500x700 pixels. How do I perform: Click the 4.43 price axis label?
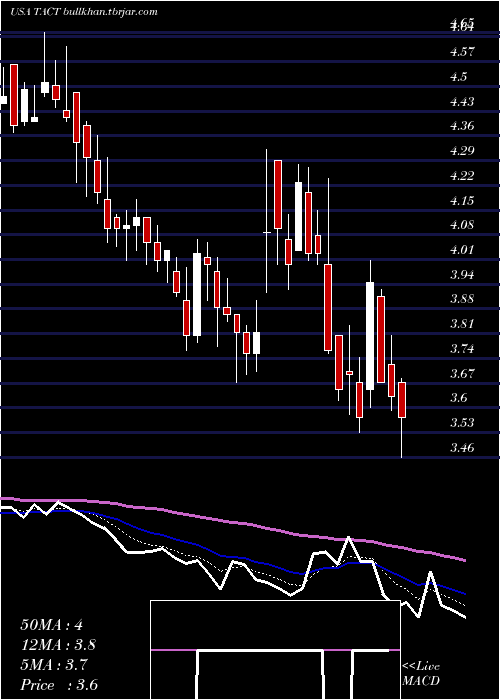462,102
